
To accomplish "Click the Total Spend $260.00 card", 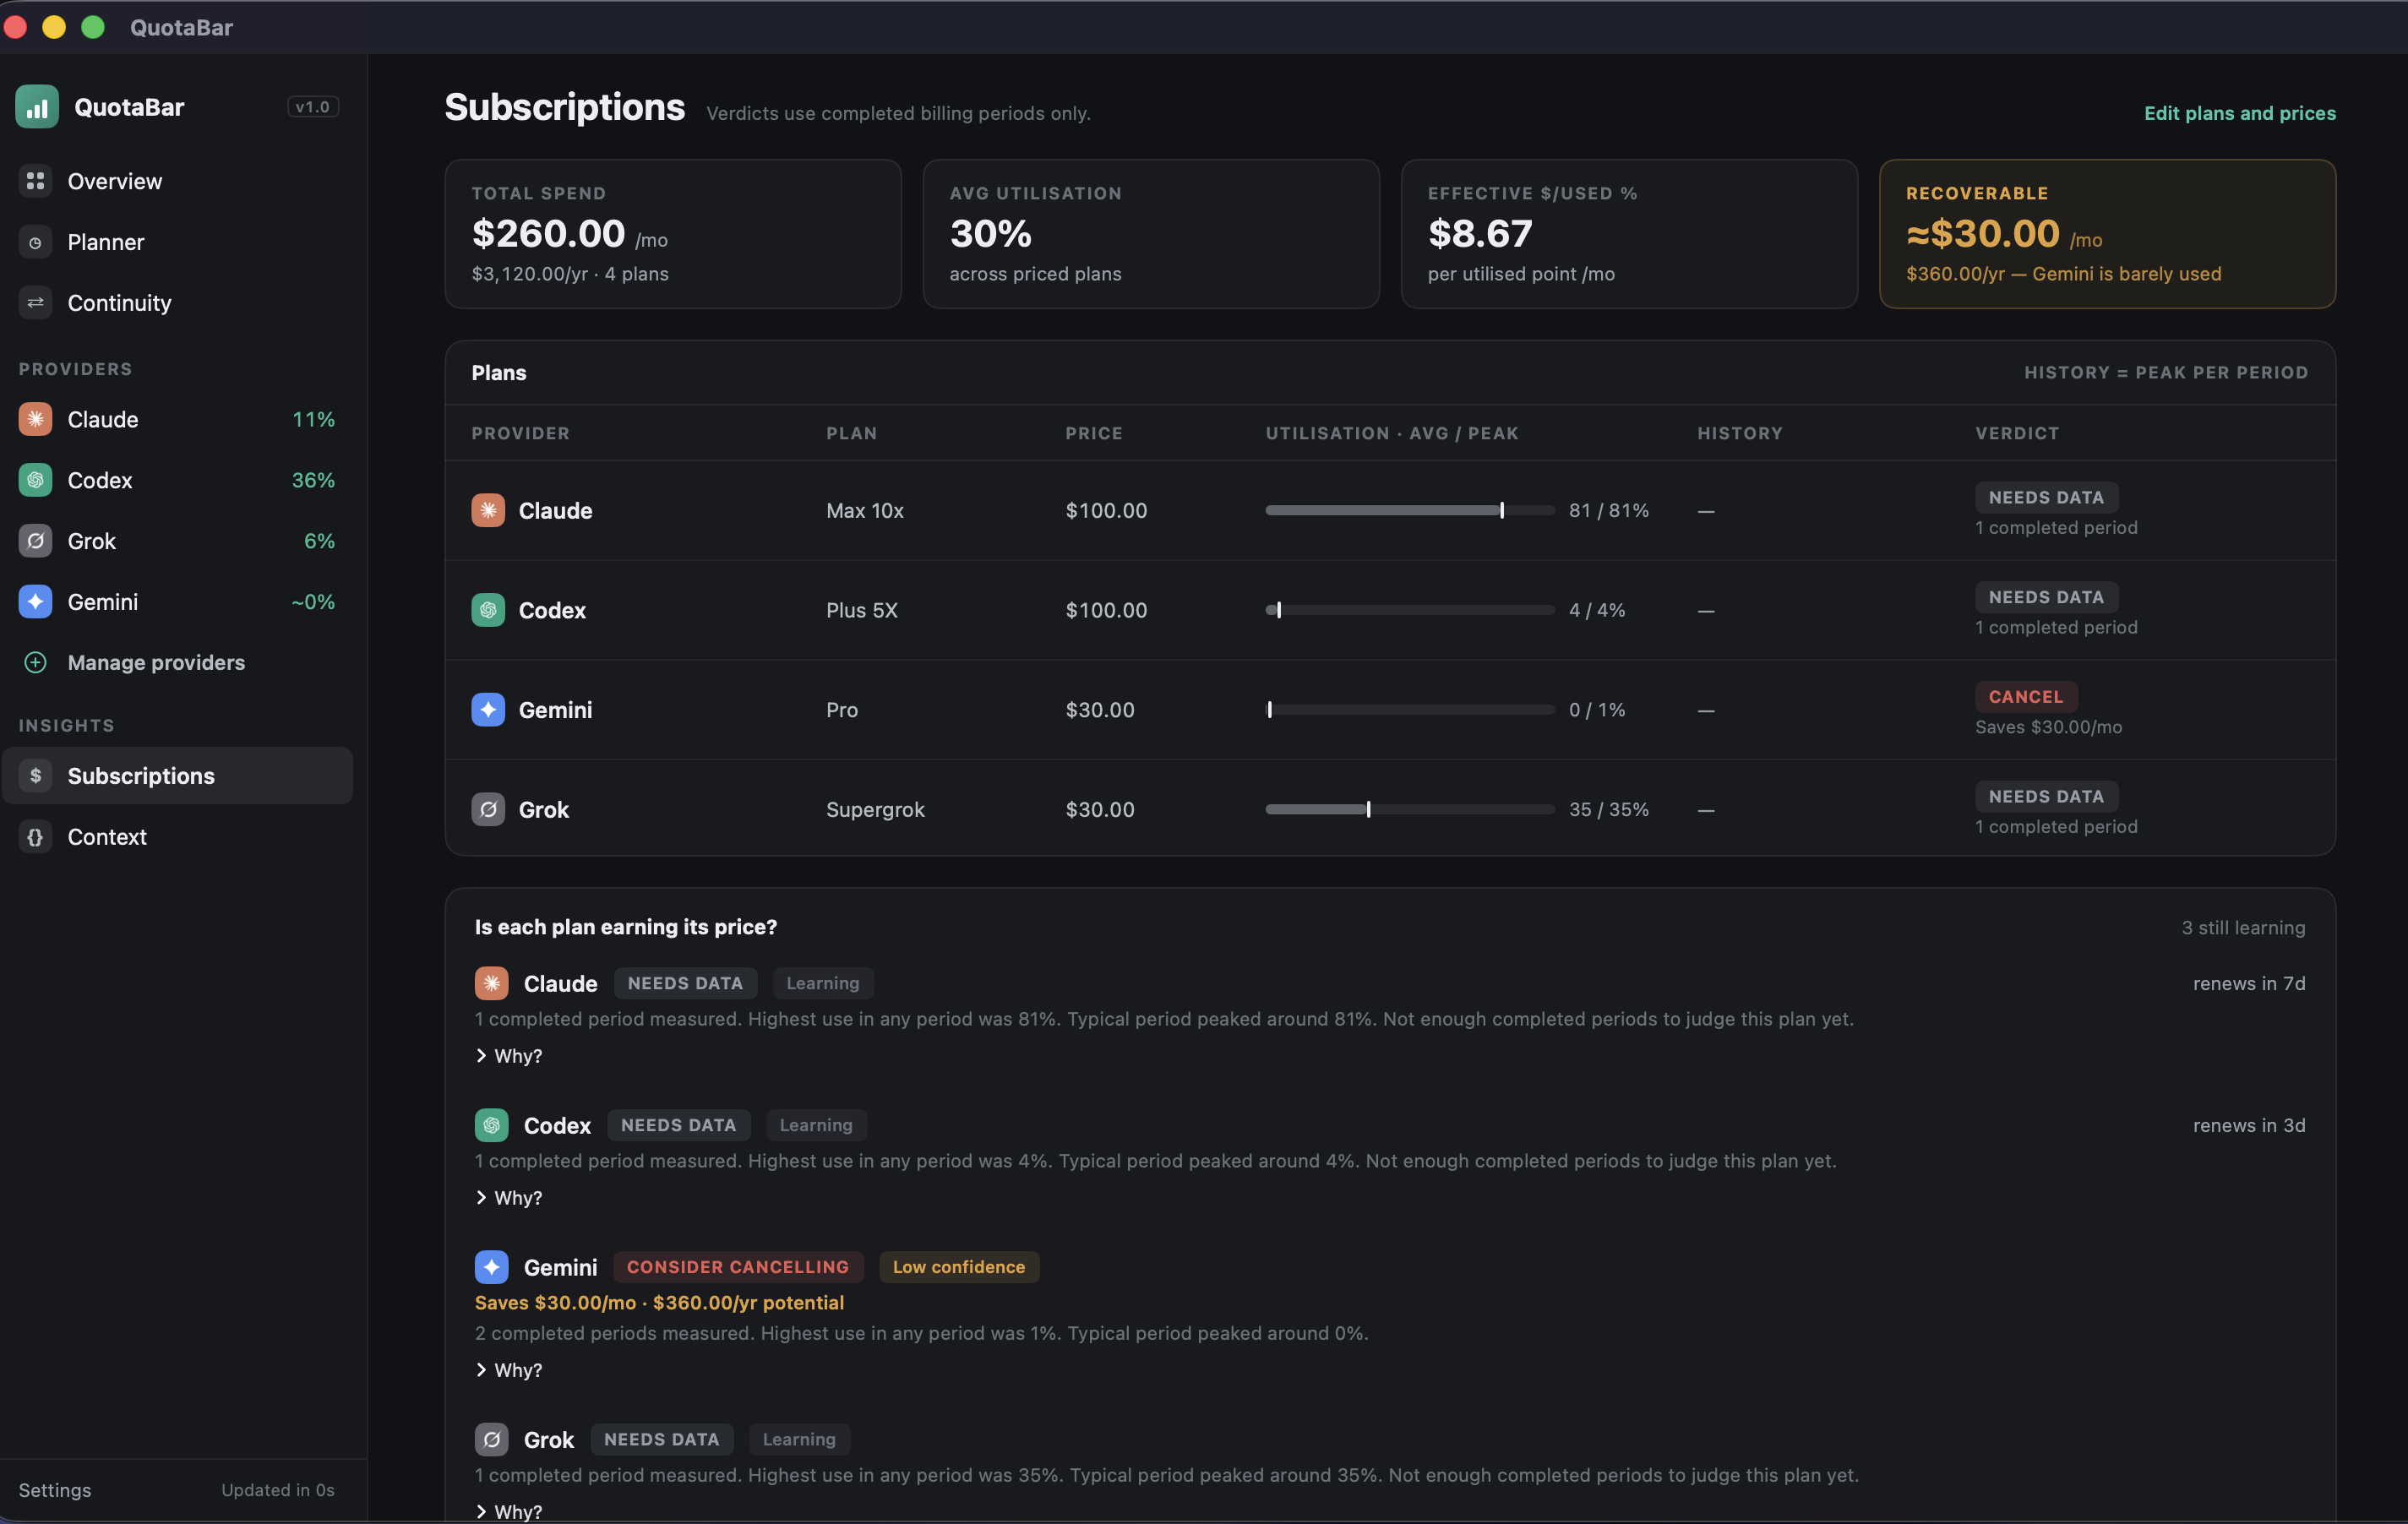I will [673, 234].
